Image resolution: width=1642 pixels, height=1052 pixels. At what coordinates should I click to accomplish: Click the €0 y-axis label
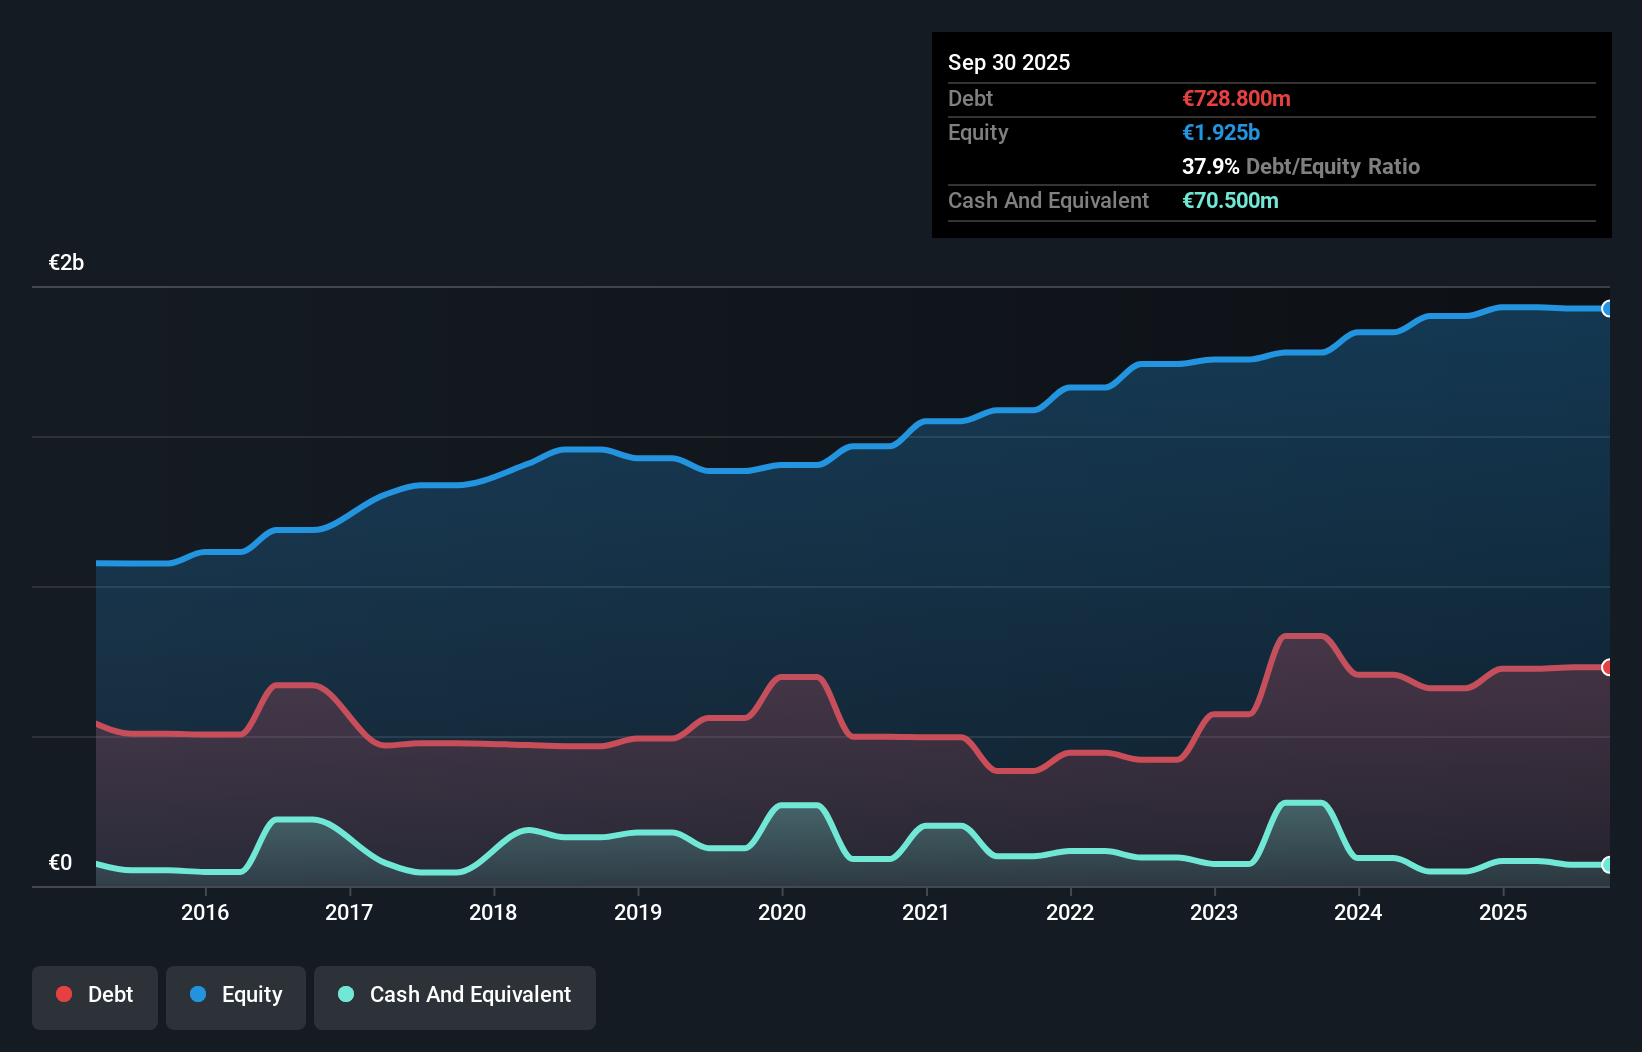(60, 863)
